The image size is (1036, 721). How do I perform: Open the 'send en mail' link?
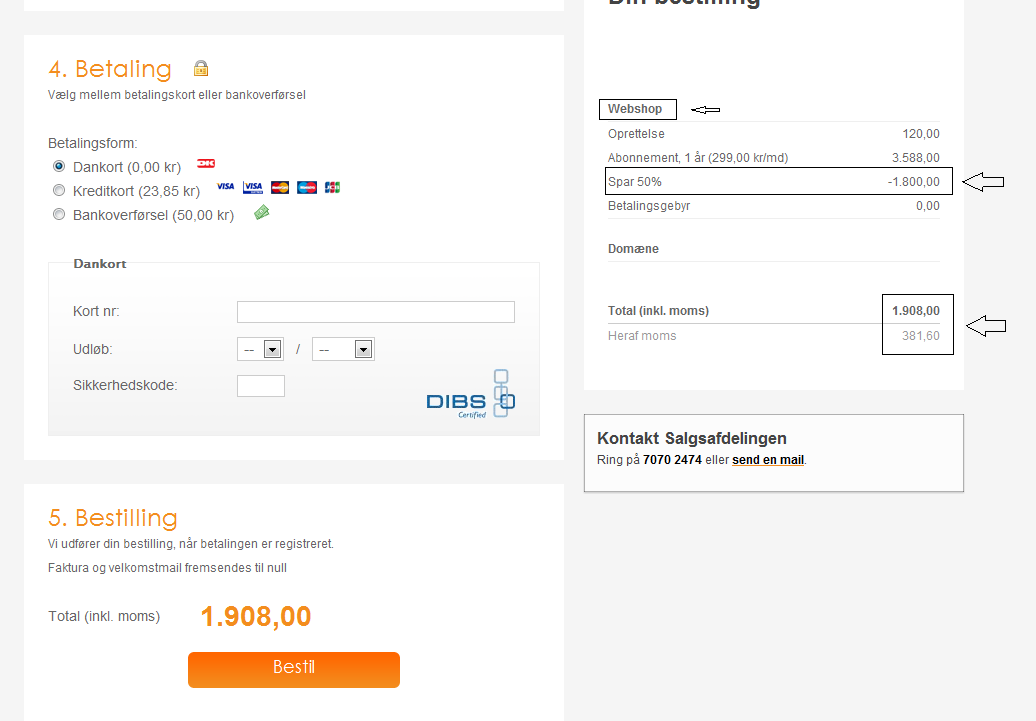768,460
